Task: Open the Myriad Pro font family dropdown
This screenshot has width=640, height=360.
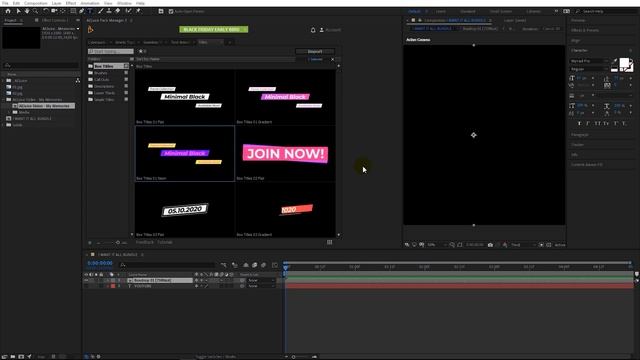Action: [589, 61]
